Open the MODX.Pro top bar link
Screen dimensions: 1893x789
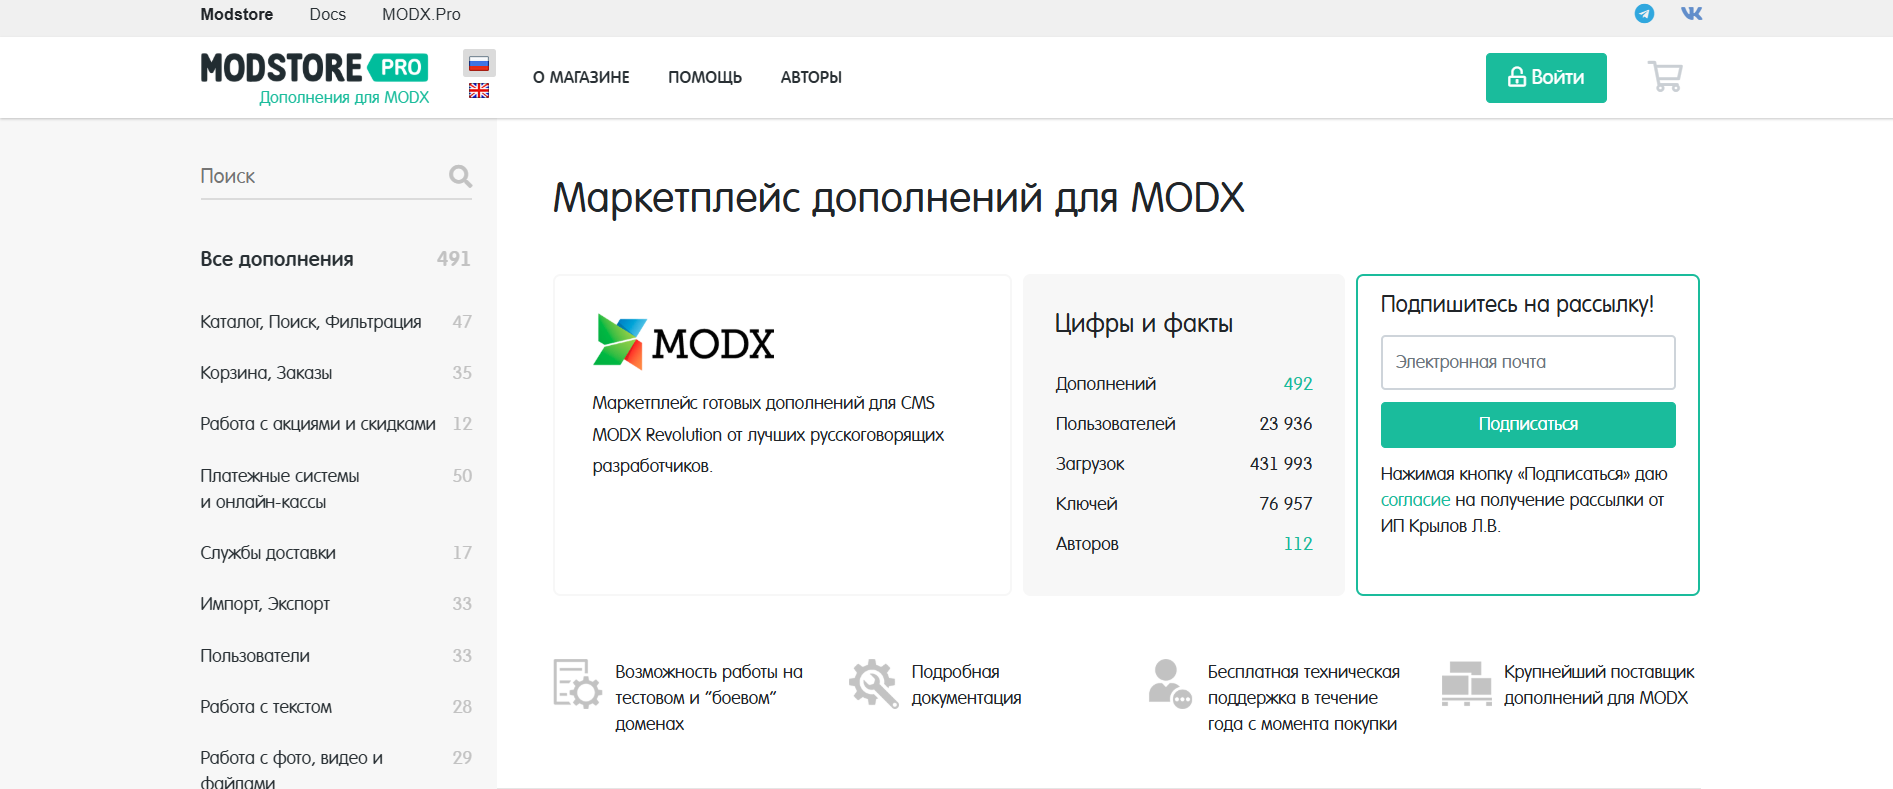click(421, 14)
